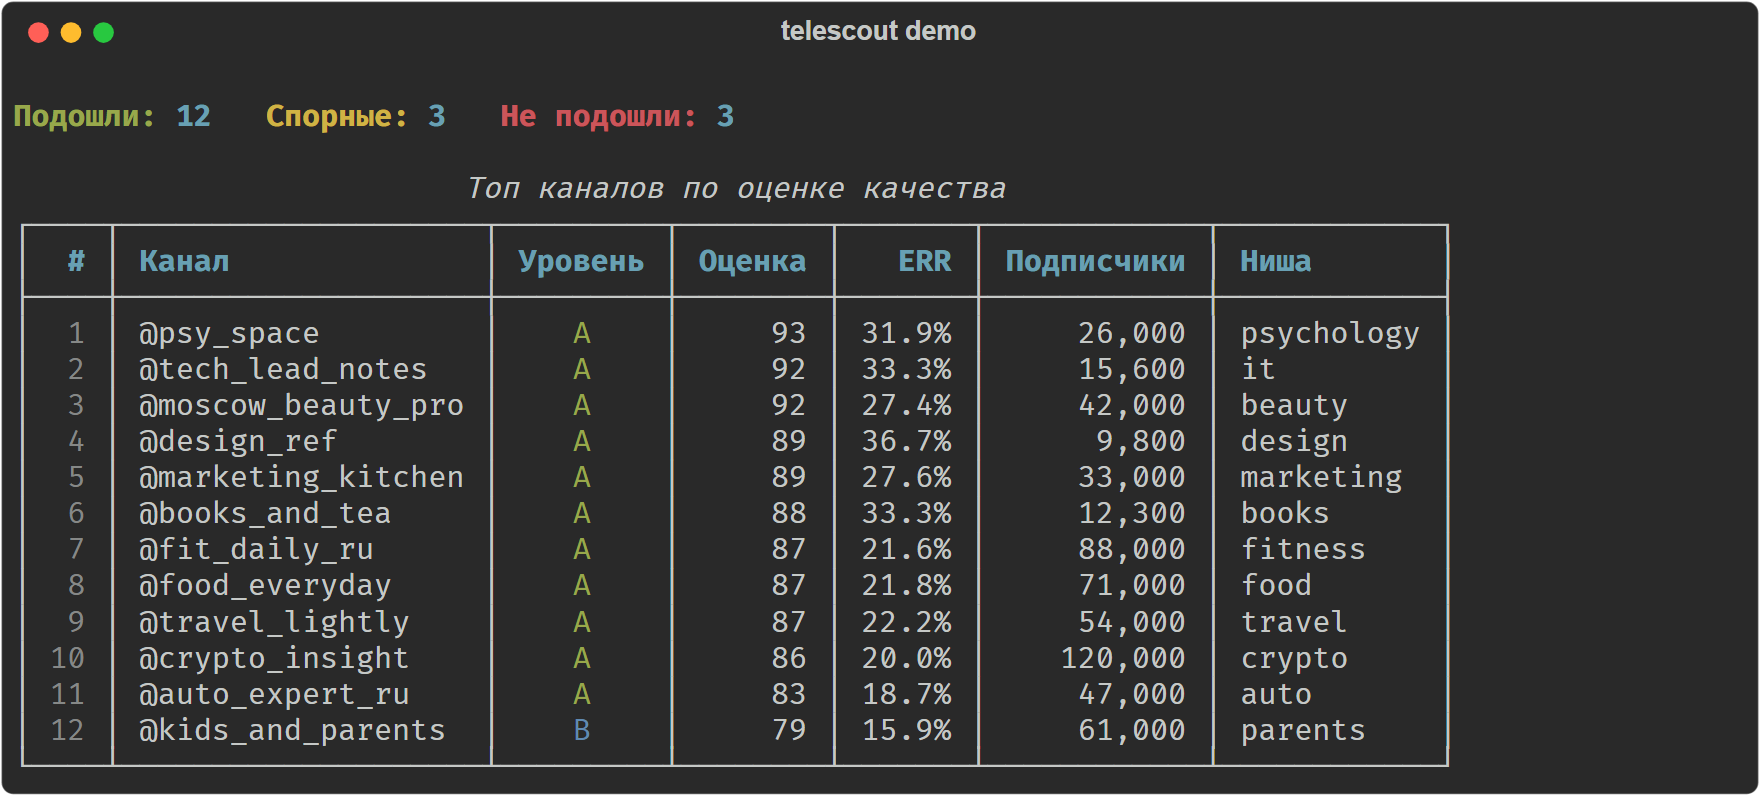Click the subscriber count 9,800

1141,441
